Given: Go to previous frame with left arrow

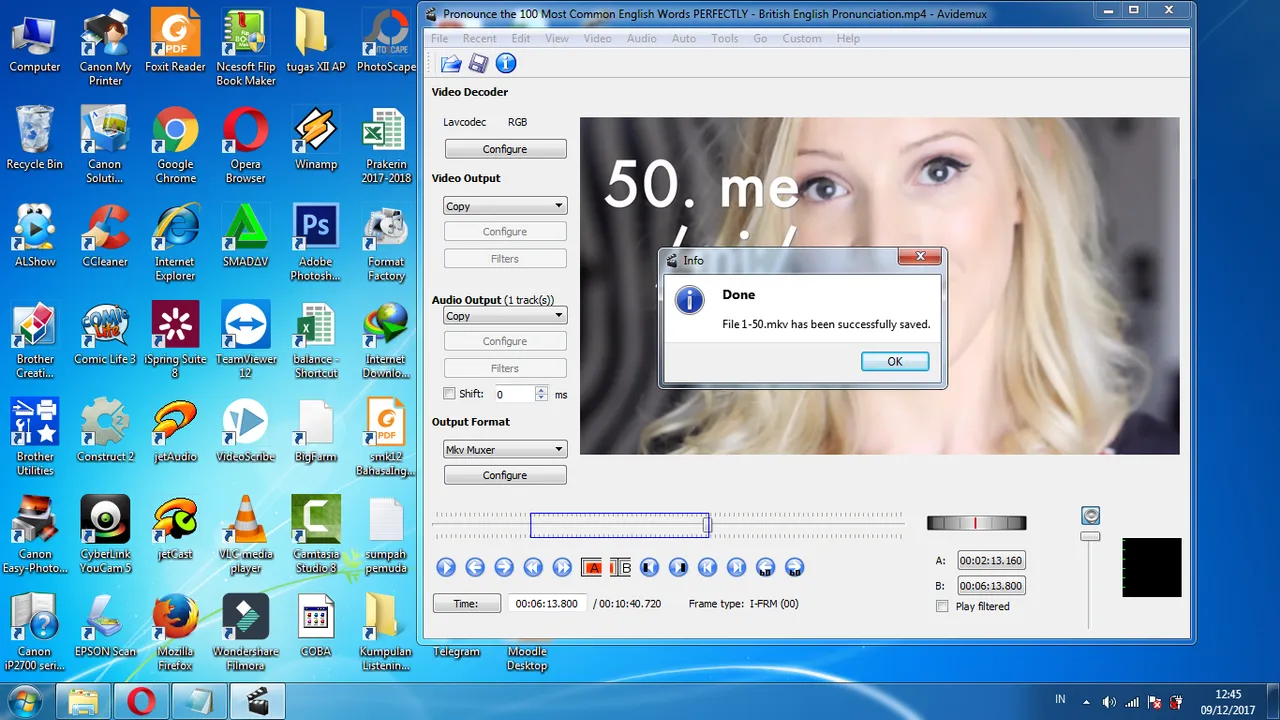Looking at the screenshot, I should pos(475,567).
